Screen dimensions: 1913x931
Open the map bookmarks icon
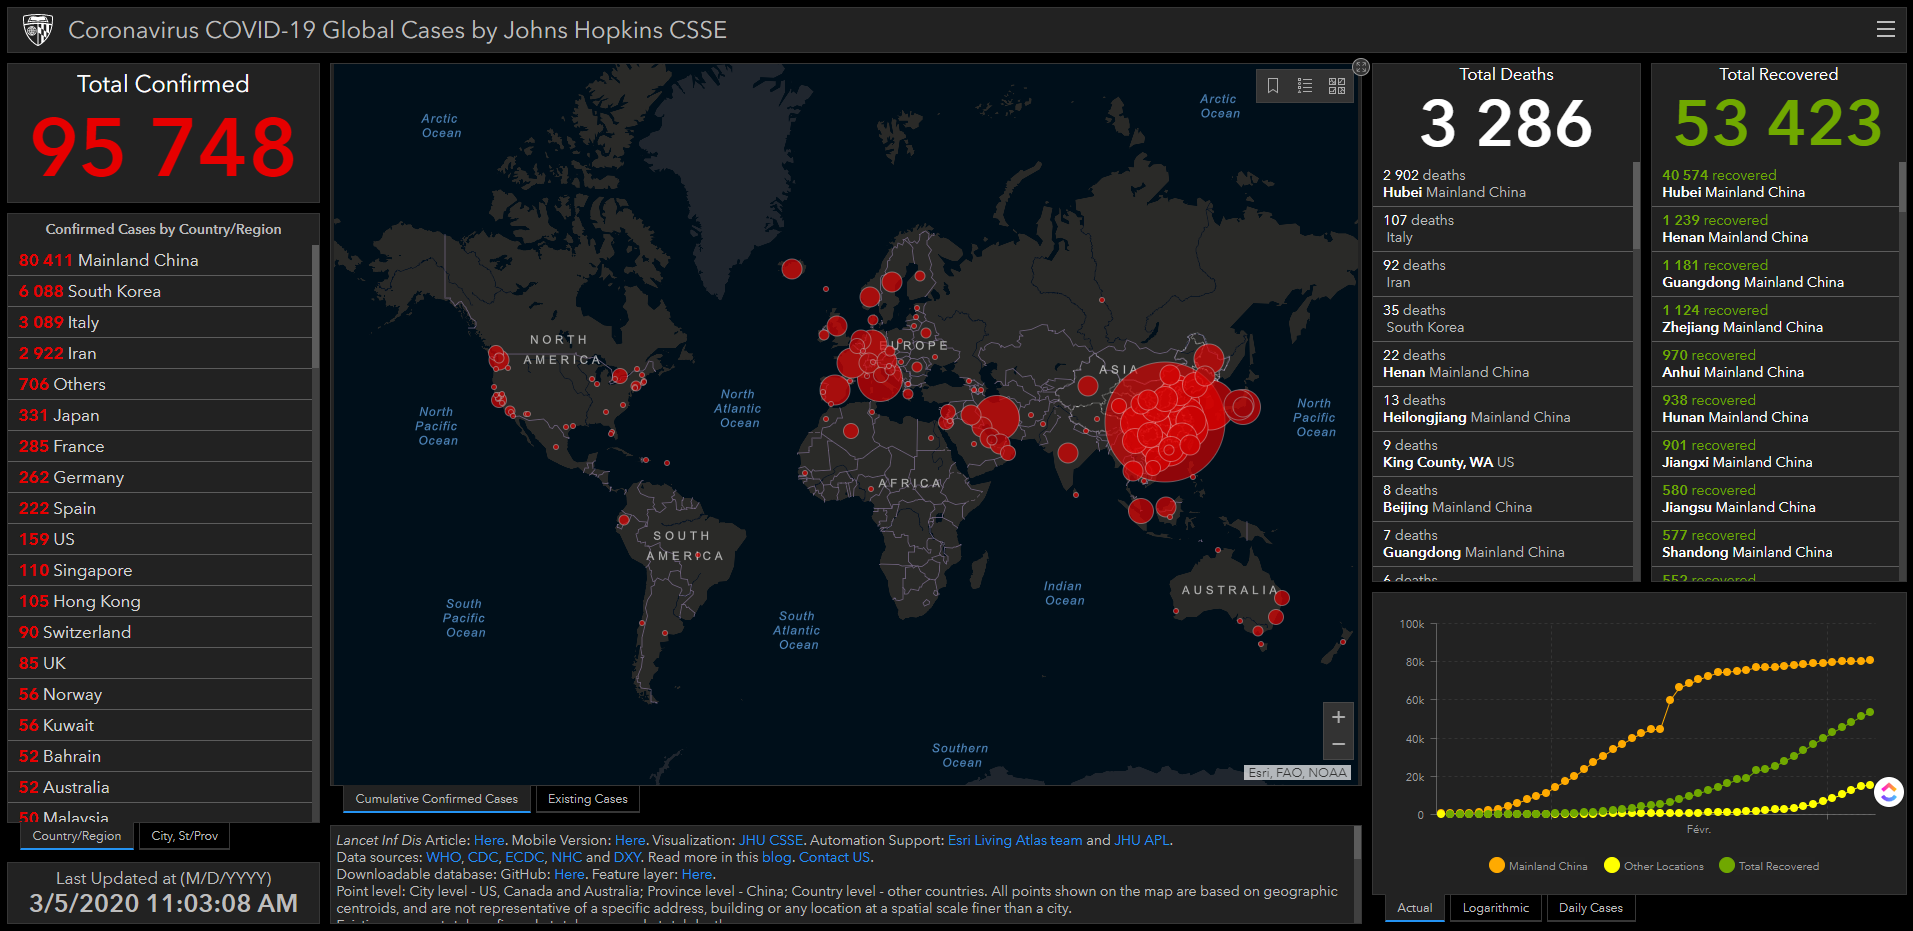click(1273, 86)
